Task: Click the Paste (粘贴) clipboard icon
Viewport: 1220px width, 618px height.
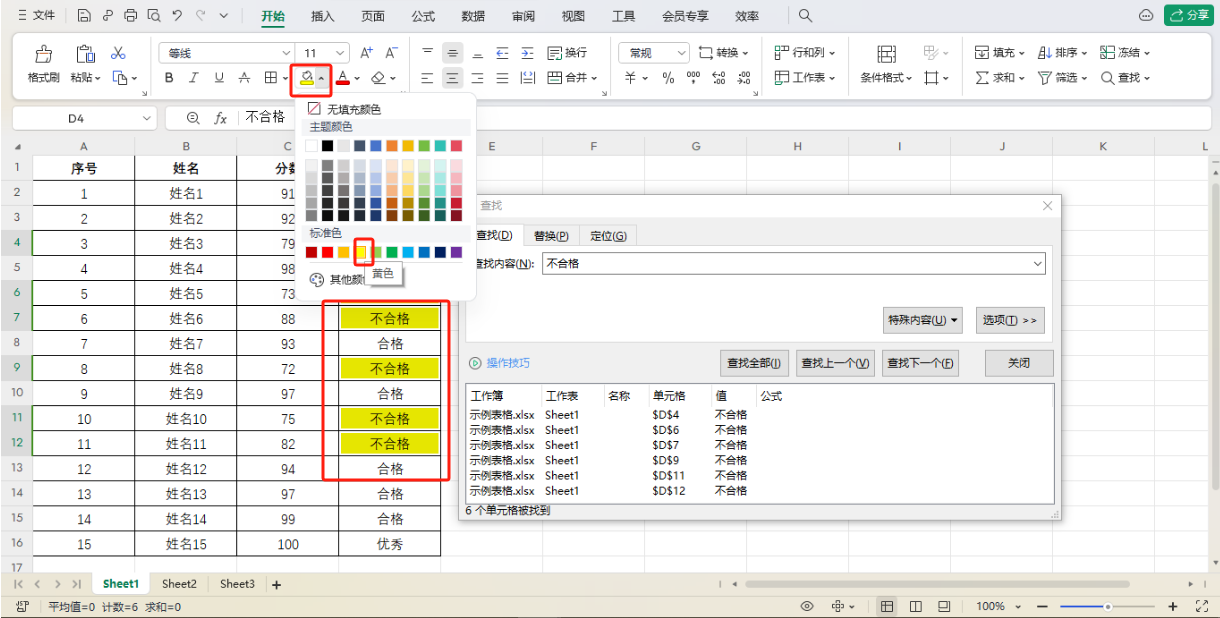Action: click(x=85, y=54)
